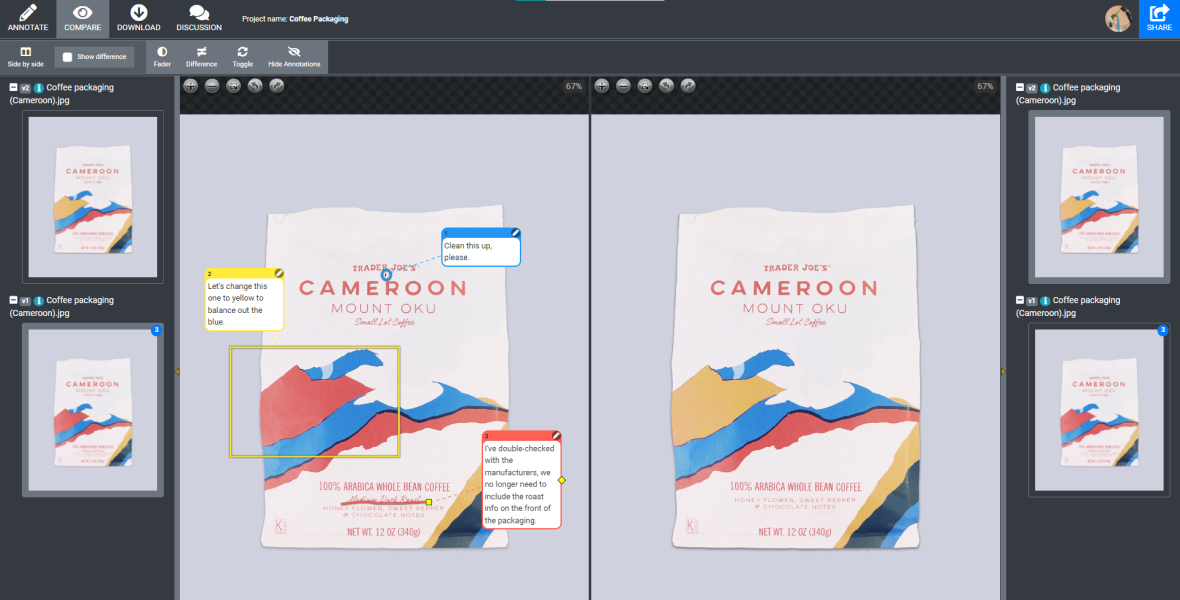The height and width of the screenshot is (600, 1180).
Task: Open the 'Clean this up, please' comment
Action: tap(481, 248)
